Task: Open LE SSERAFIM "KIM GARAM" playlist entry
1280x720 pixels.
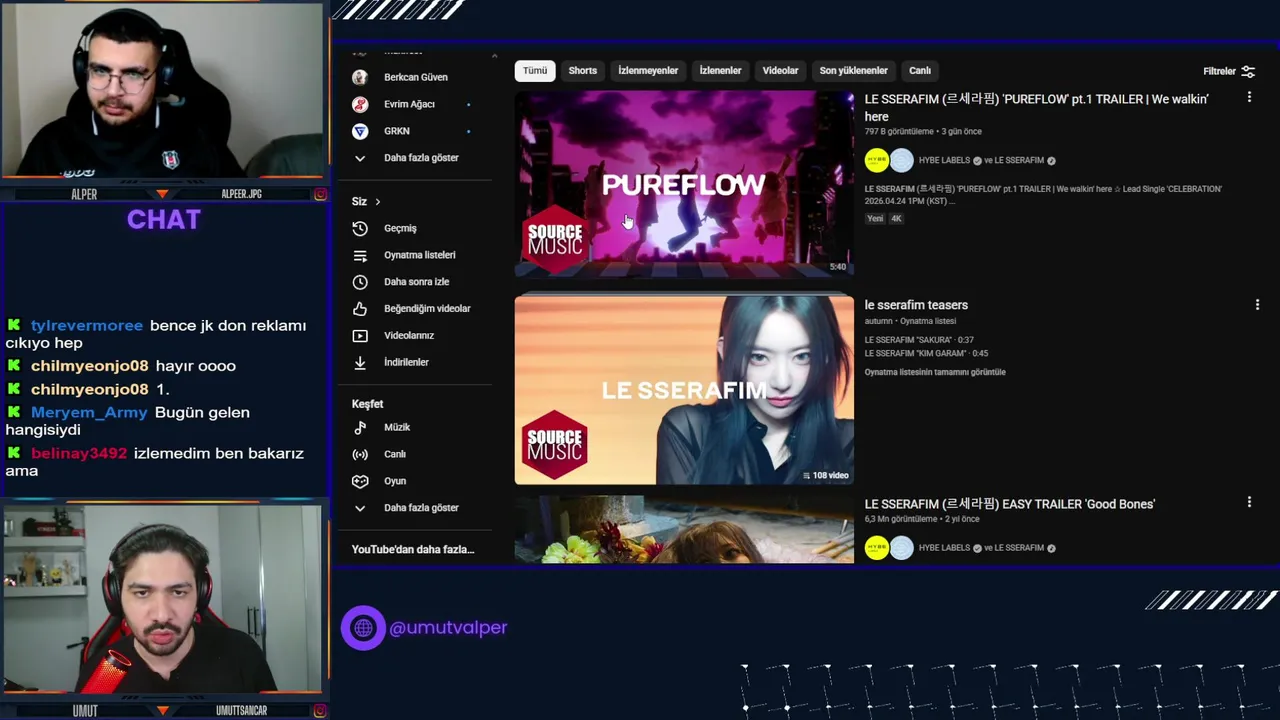Action: pyautogui.click(x=926, y=353)
